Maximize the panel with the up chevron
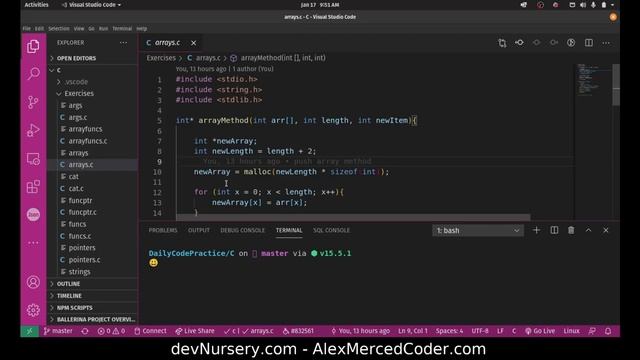Viewport: 640px width, 360px height. tap(588, 230)
